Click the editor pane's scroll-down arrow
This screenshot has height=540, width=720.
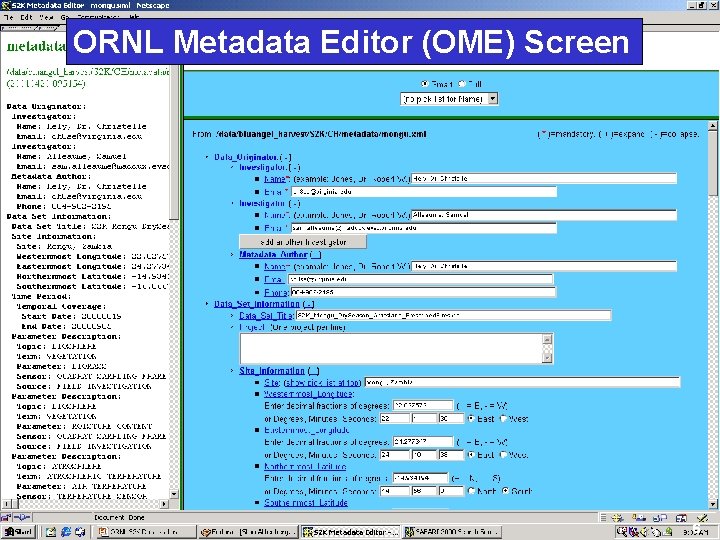(712, 504)
